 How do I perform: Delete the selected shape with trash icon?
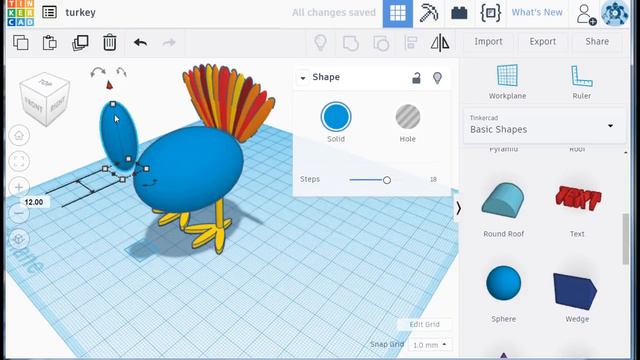(109, 42)
